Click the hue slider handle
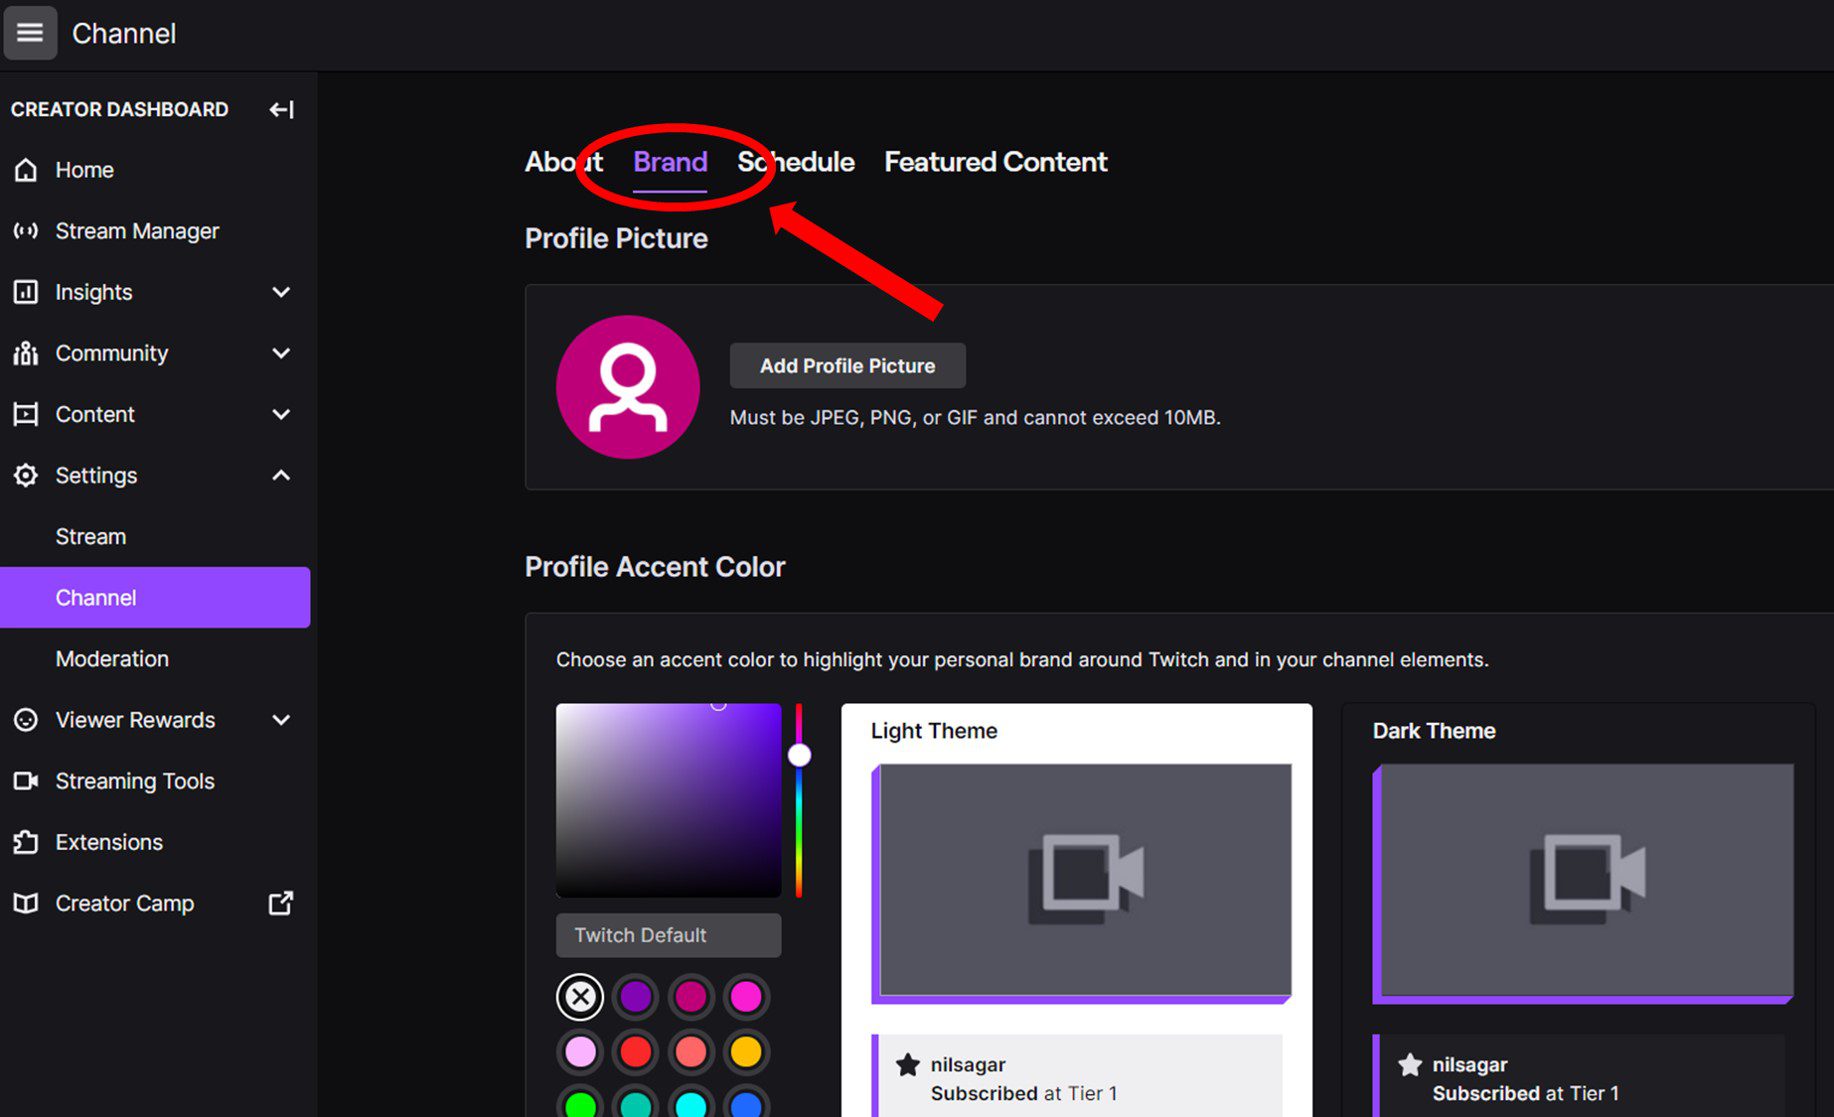The height and width of the screenshot is (1117, 1834). [x=799, y=755]
